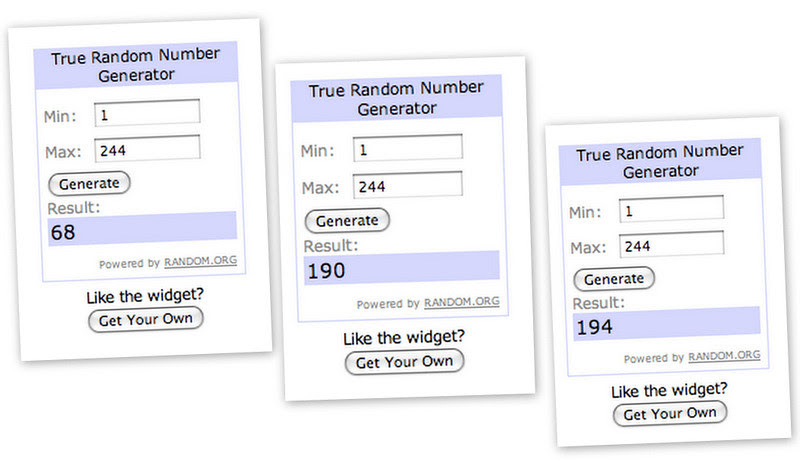Select the Max field above the 190 result
The image size is (800, 460).
pos(408,185)
